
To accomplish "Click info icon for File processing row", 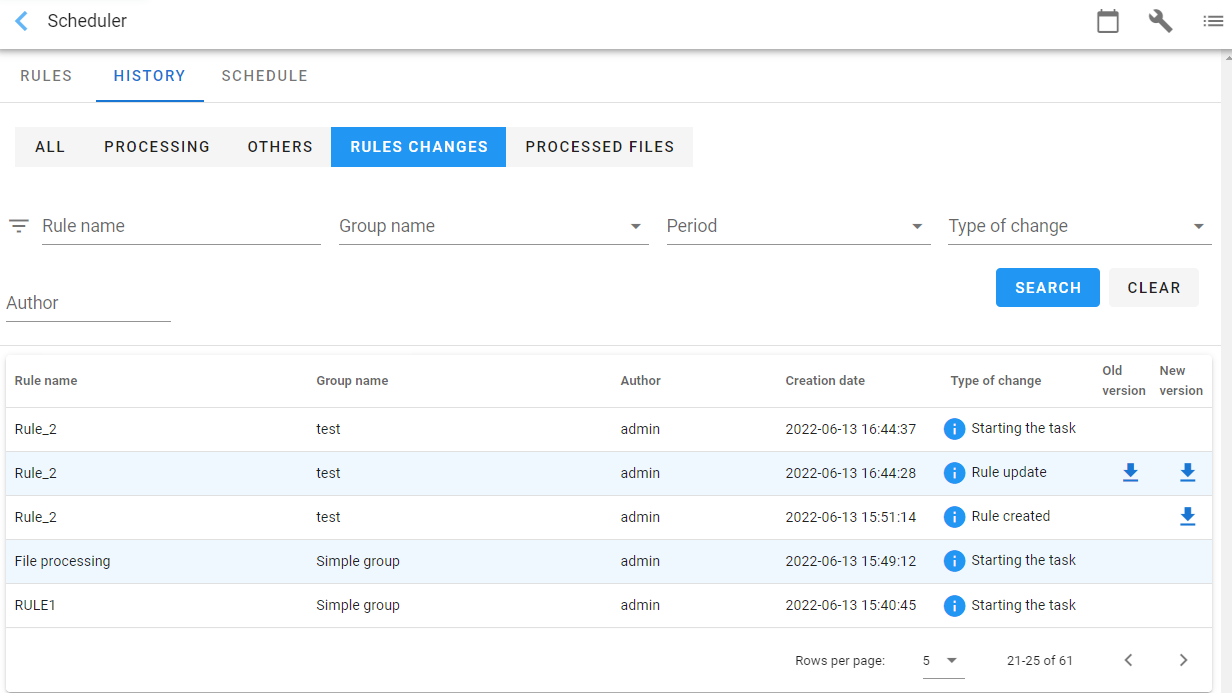I will tap(955, 561).
